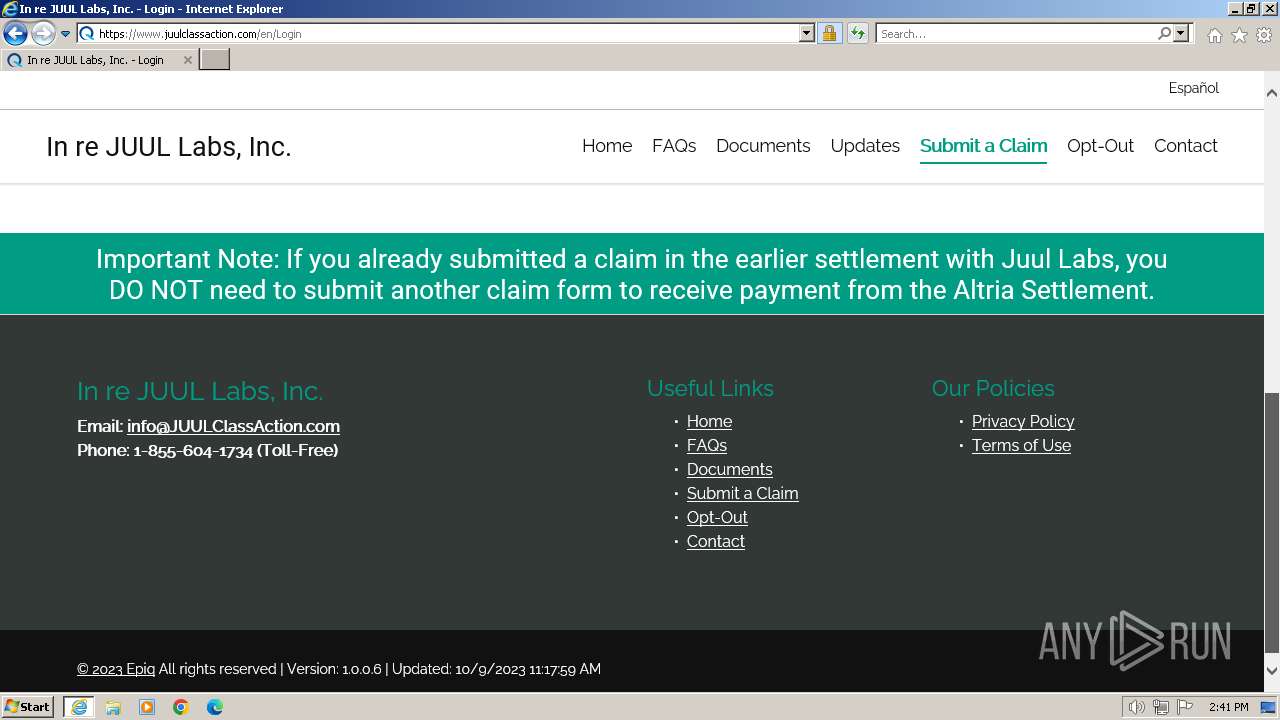This screenshot has width=1280, height=720.
Task: Click the Action Center flag tray icon
Action: point(1185,707)
